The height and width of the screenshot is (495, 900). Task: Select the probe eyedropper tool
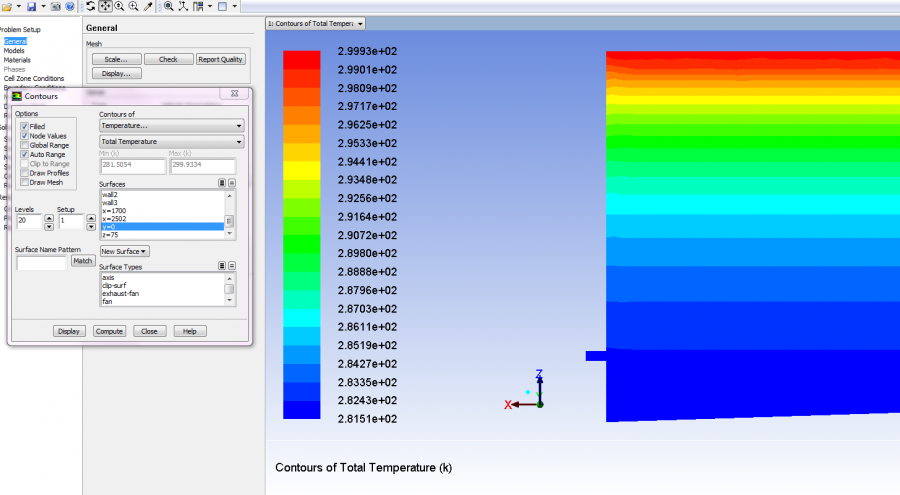click(x=150, y=7)
